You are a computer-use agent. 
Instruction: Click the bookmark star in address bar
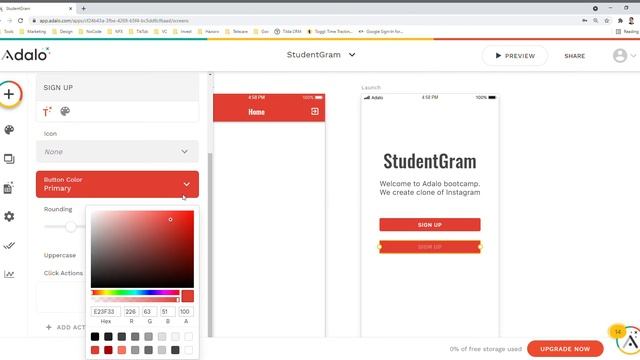click(x=607, y=20)
